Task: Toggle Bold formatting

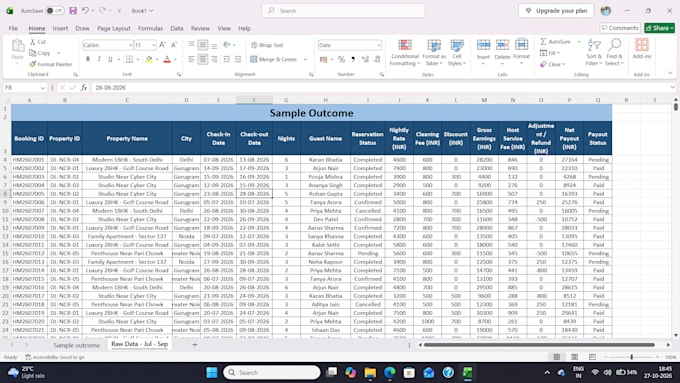Action: (88, 59)
